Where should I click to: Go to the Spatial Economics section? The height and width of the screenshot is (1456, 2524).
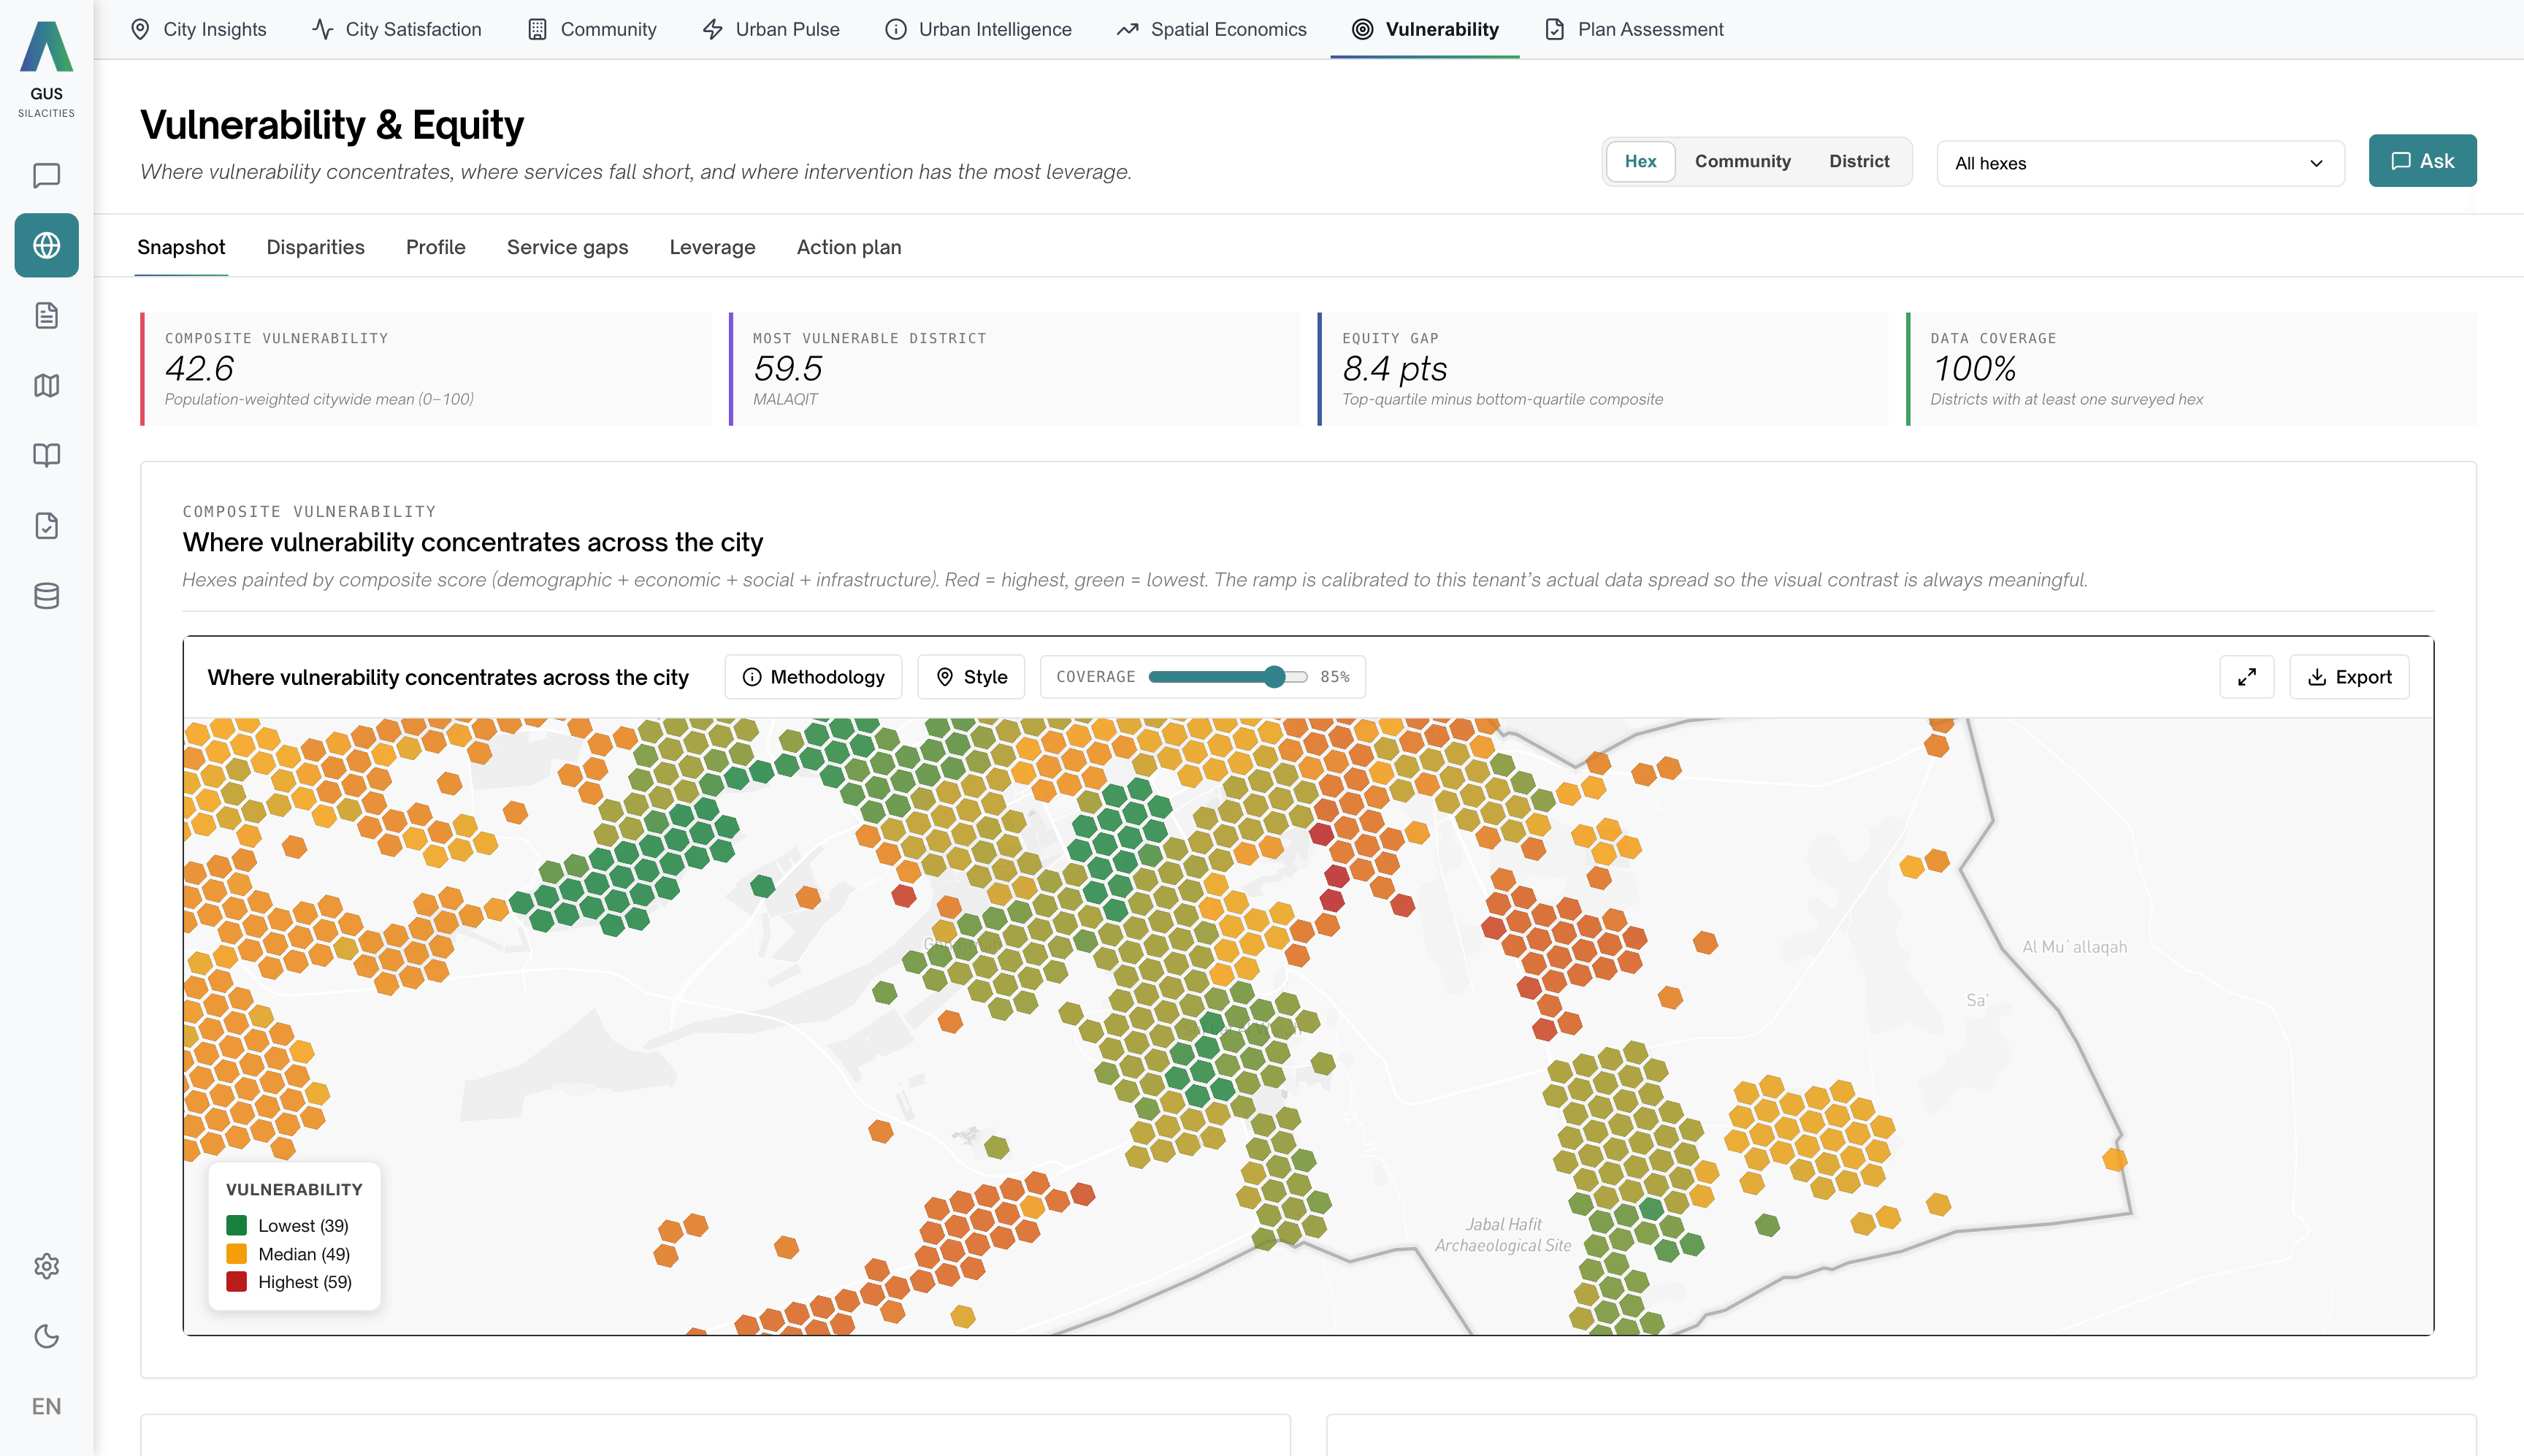pyautogui.click(x=1212, y=29)
